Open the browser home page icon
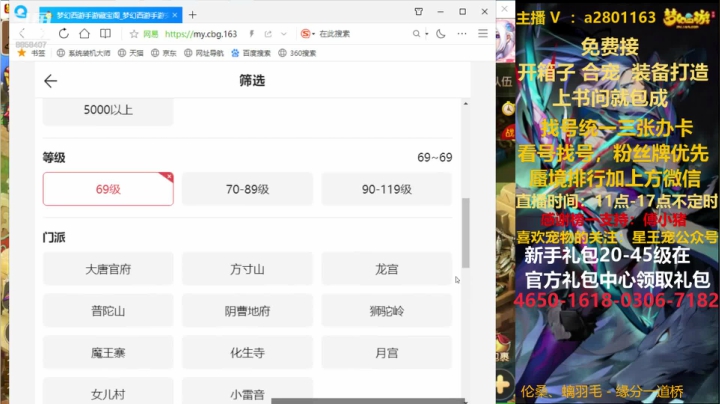 [84, 34]
